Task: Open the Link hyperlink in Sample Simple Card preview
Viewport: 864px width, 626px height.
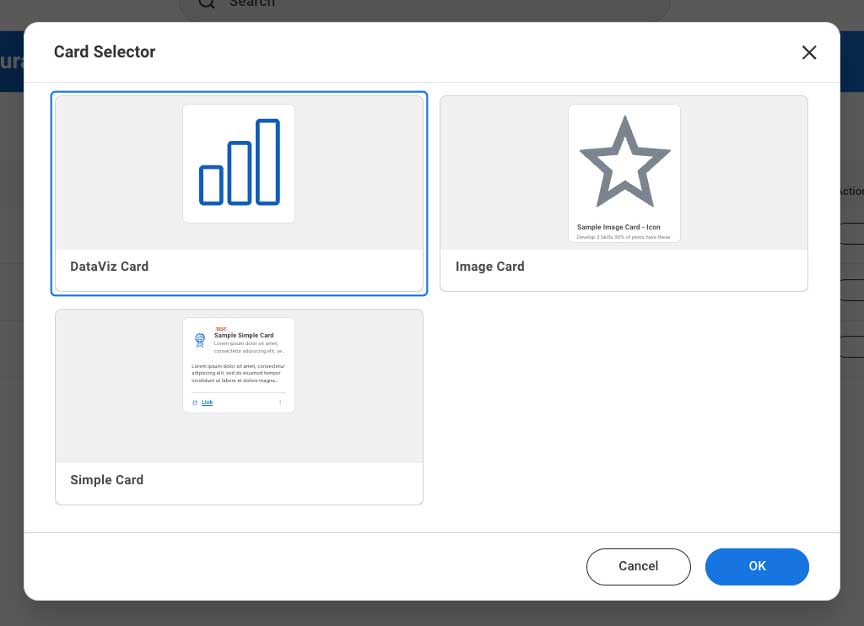Action: pyautogui.click(x=206, y=402)
